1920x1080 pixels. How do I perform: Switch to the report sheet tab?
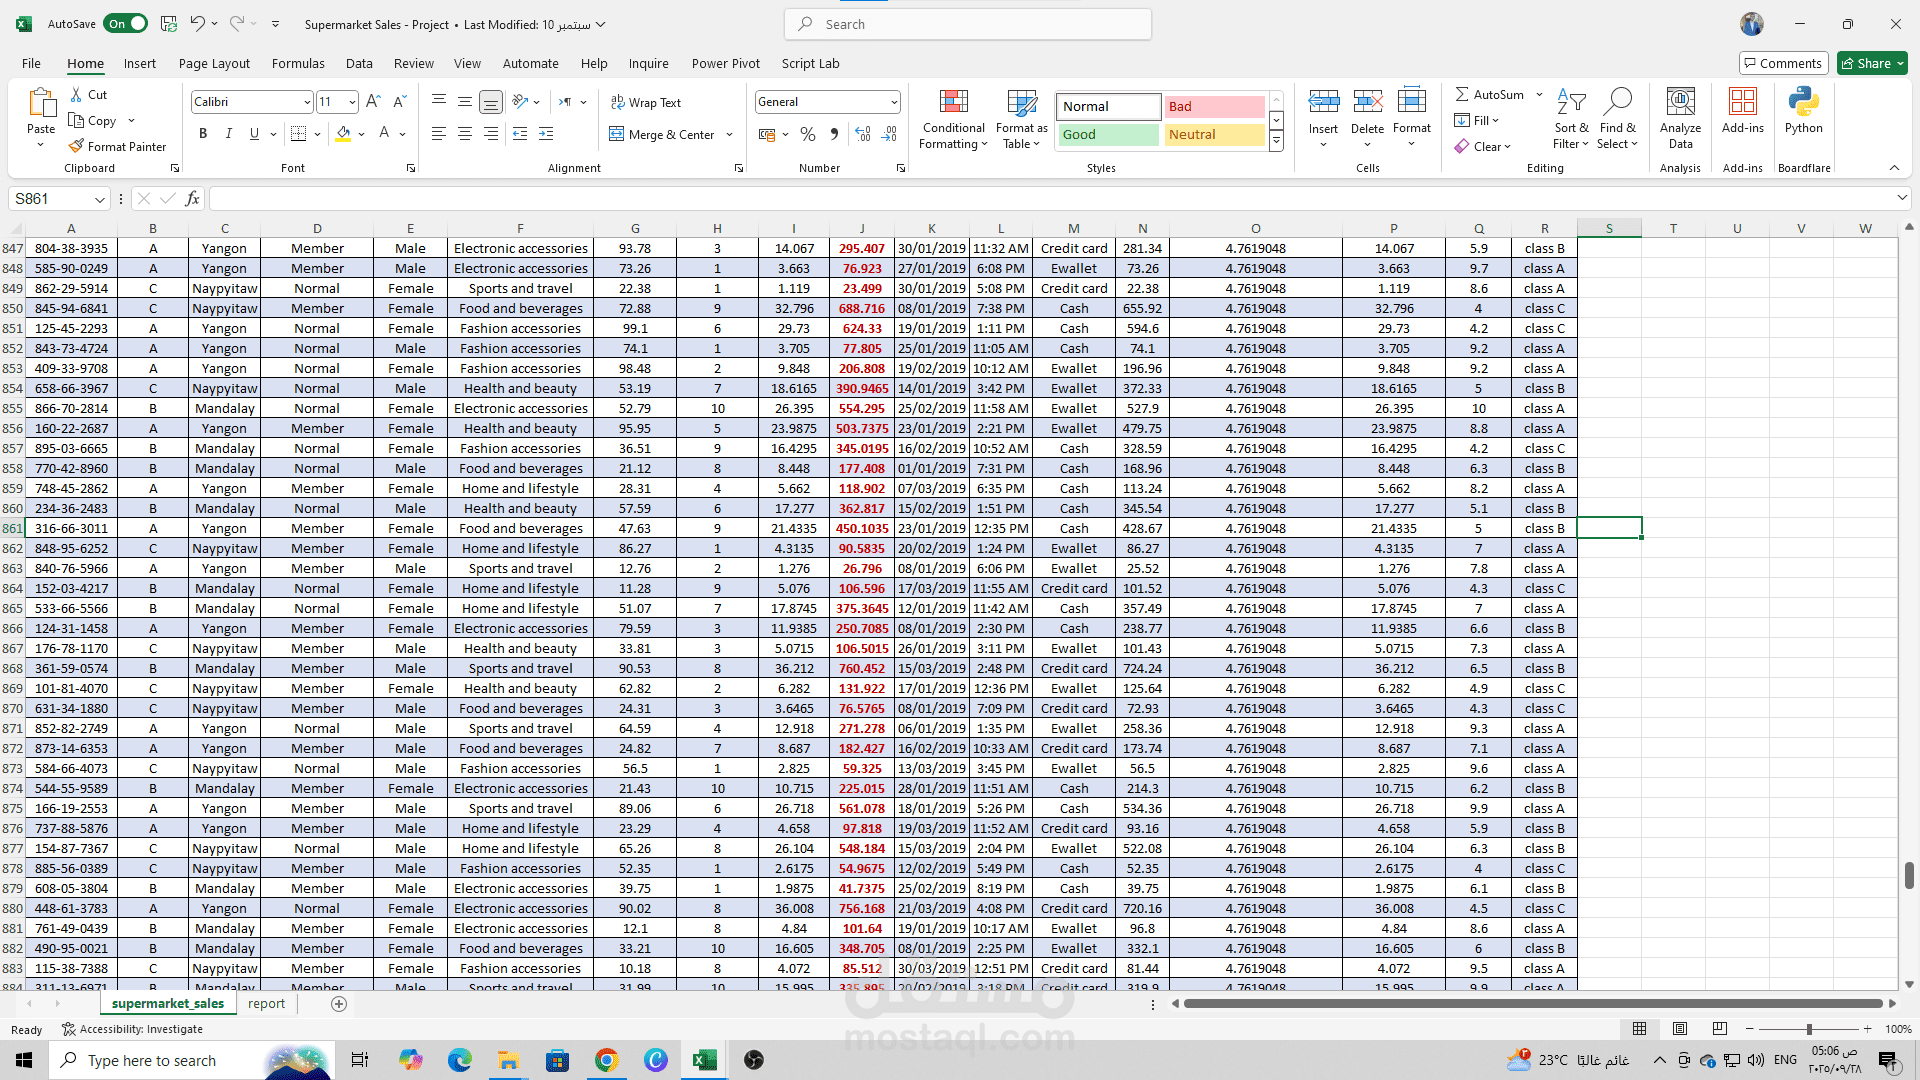pyautogui.click(x=266, y=1003)
